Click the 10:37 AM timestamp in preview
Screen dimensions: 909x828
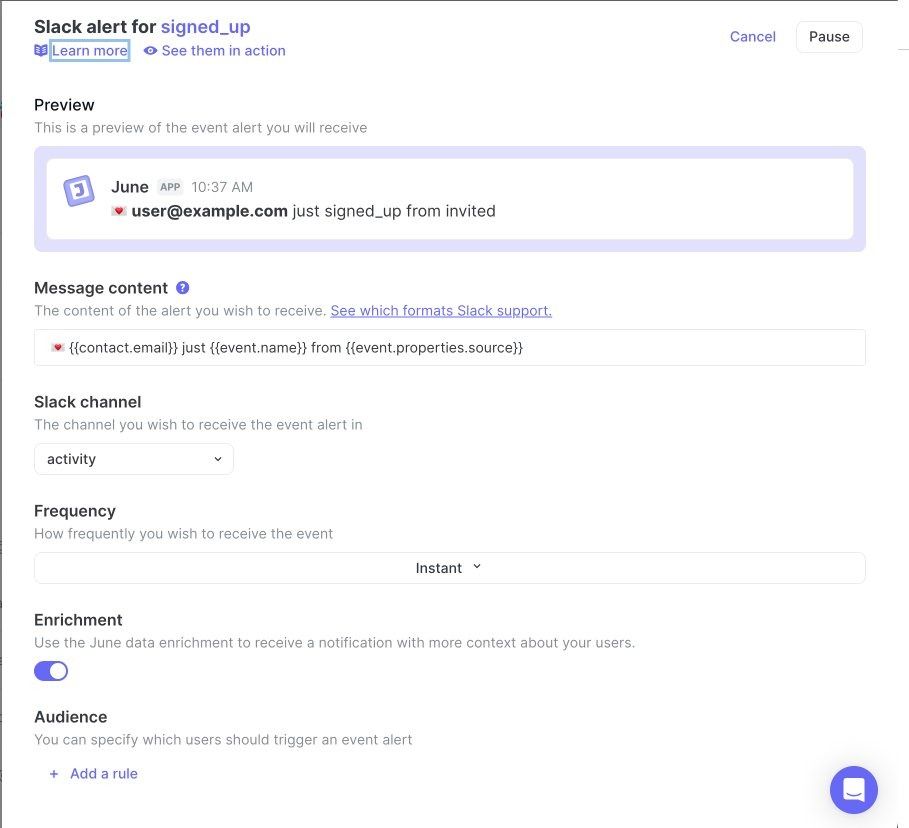[222, 187]
